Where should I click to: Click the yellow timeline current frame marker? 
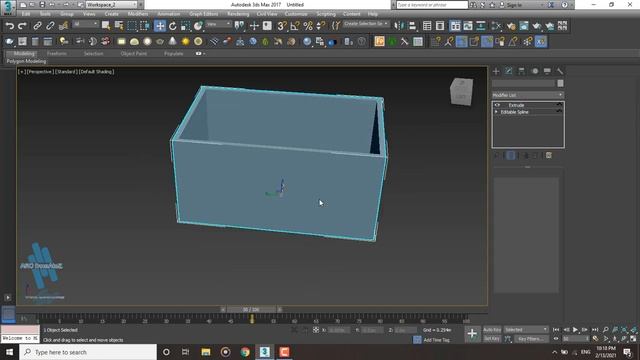point(252,319)
